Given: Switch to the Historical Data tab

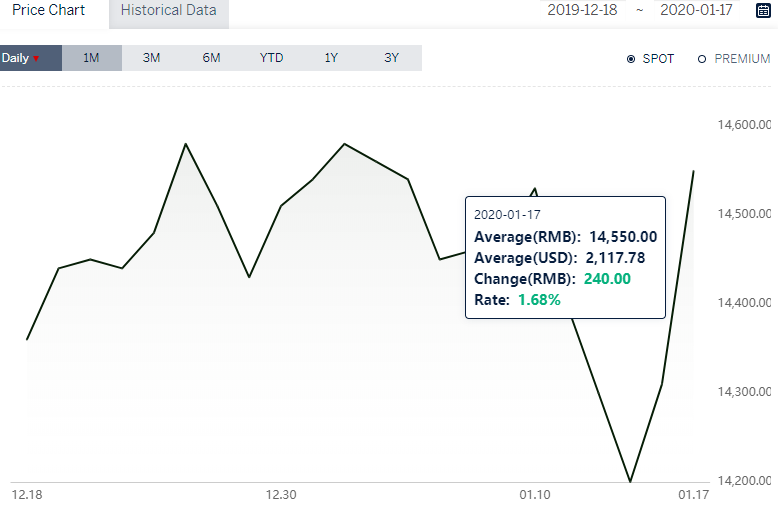Looking at the screenshot, I should (168, 11).
